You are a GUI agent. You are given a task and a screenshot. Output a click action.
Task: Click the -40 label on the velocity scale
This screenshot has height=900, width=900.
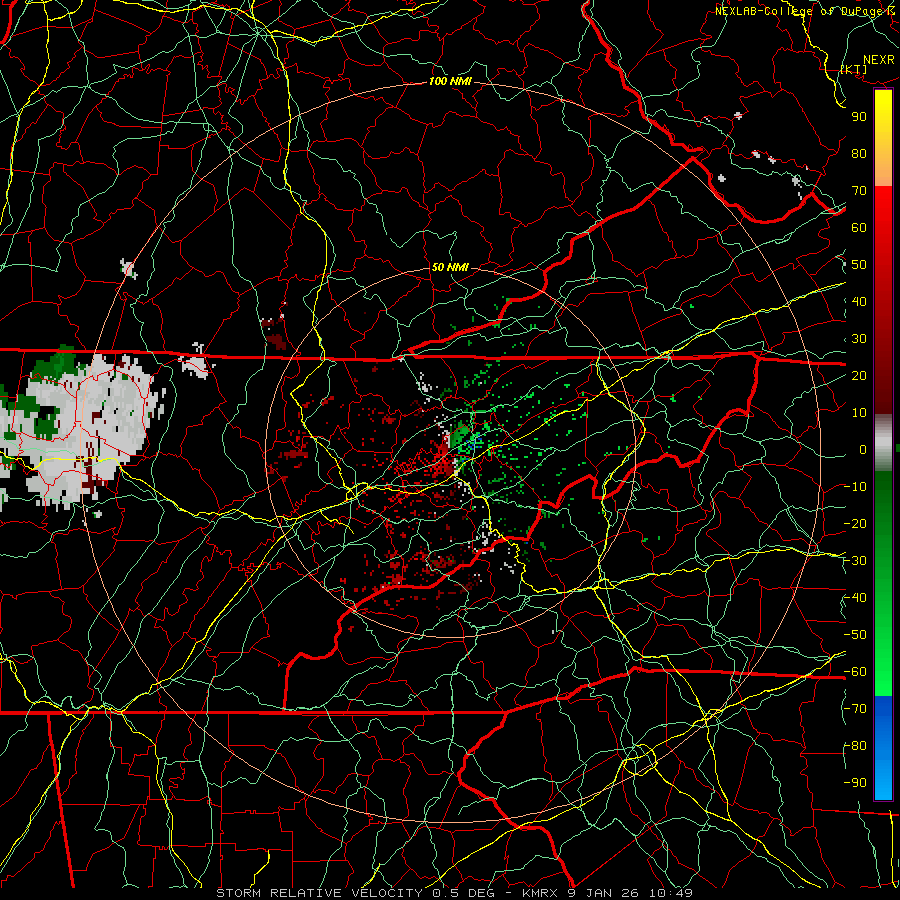[x=855, y=598]
